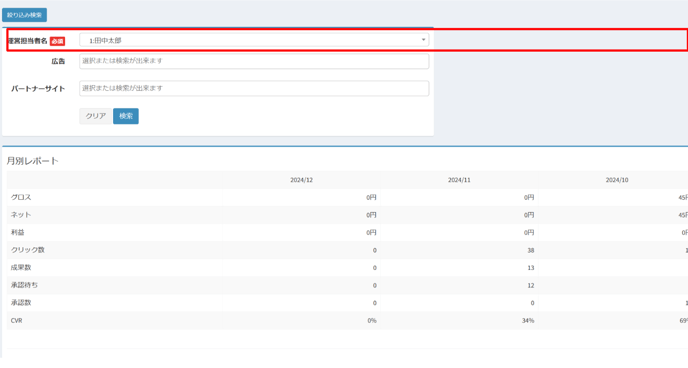This screenshot has height=368, width=688.
Task: Click ネット value 0円 for 2024/11
Action: pos(529,215)
